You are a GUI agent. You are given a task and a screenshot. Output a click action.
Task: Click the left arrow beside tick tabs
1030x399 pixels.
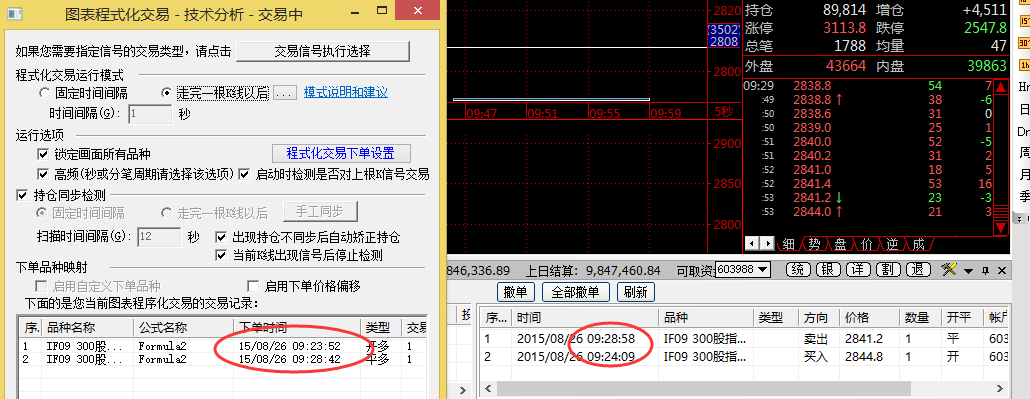tap(753, 243)
